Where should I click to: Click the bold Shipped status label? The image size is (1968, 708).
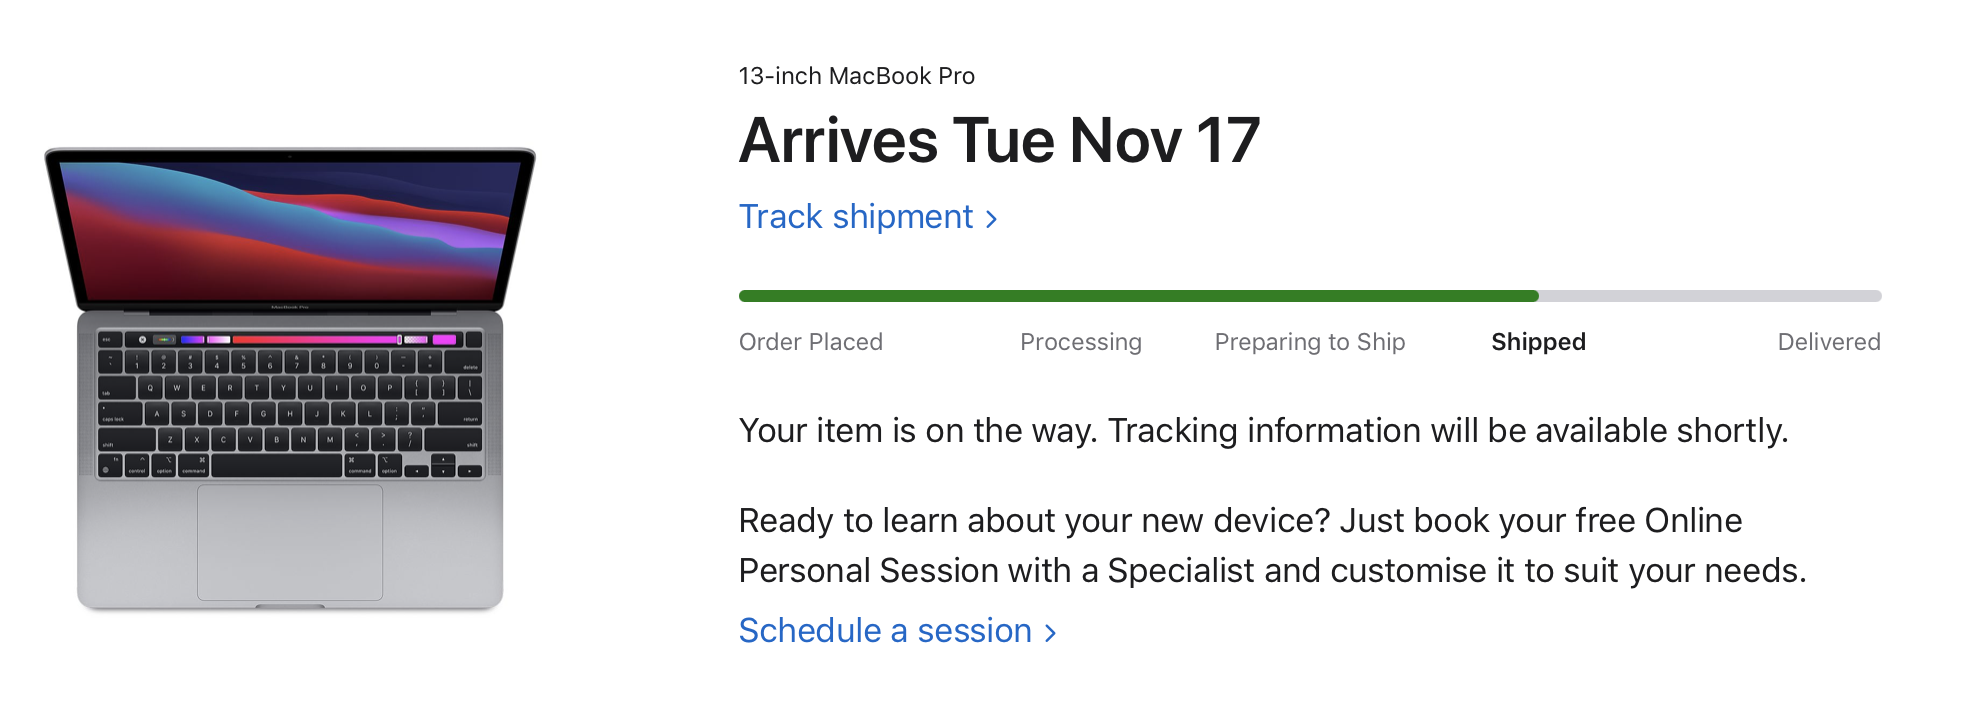pos(1538,342)
